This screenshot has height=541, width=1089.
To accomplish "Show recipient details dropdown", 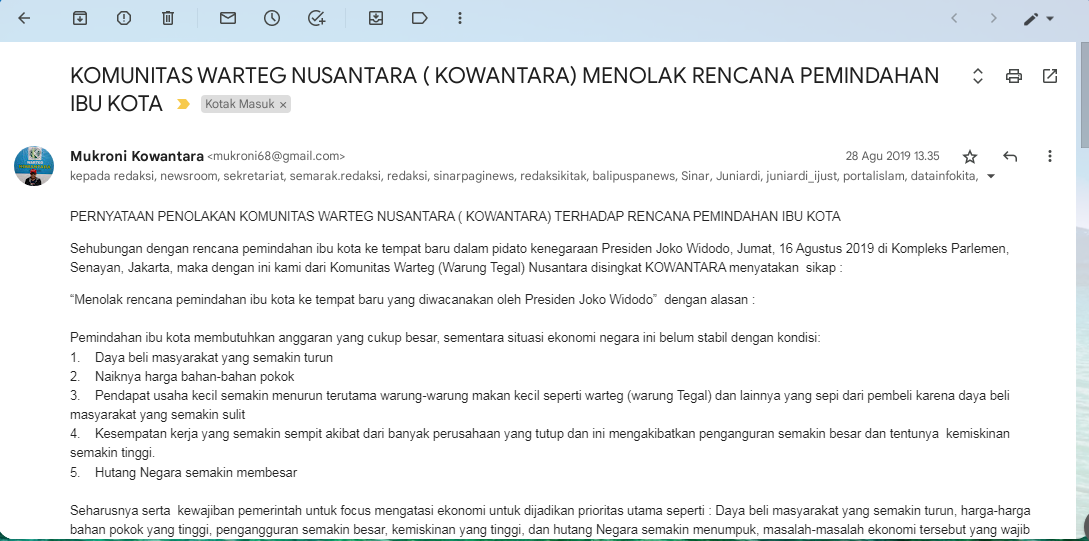I will pos(991,176).
